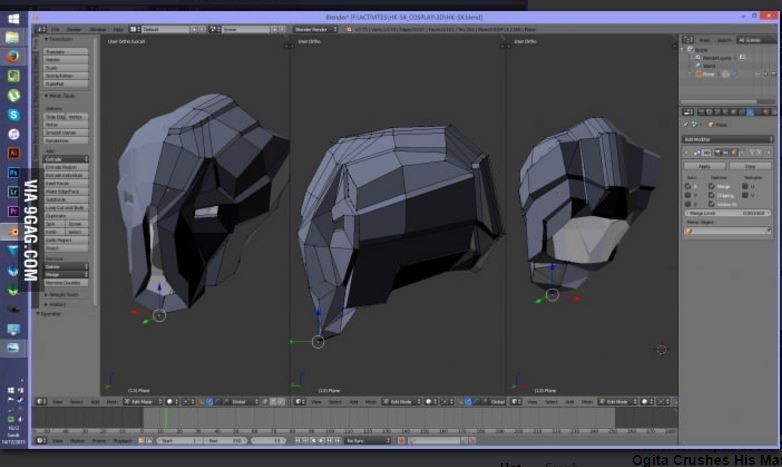Toggle the Merge option checkbox

[711, 186]
